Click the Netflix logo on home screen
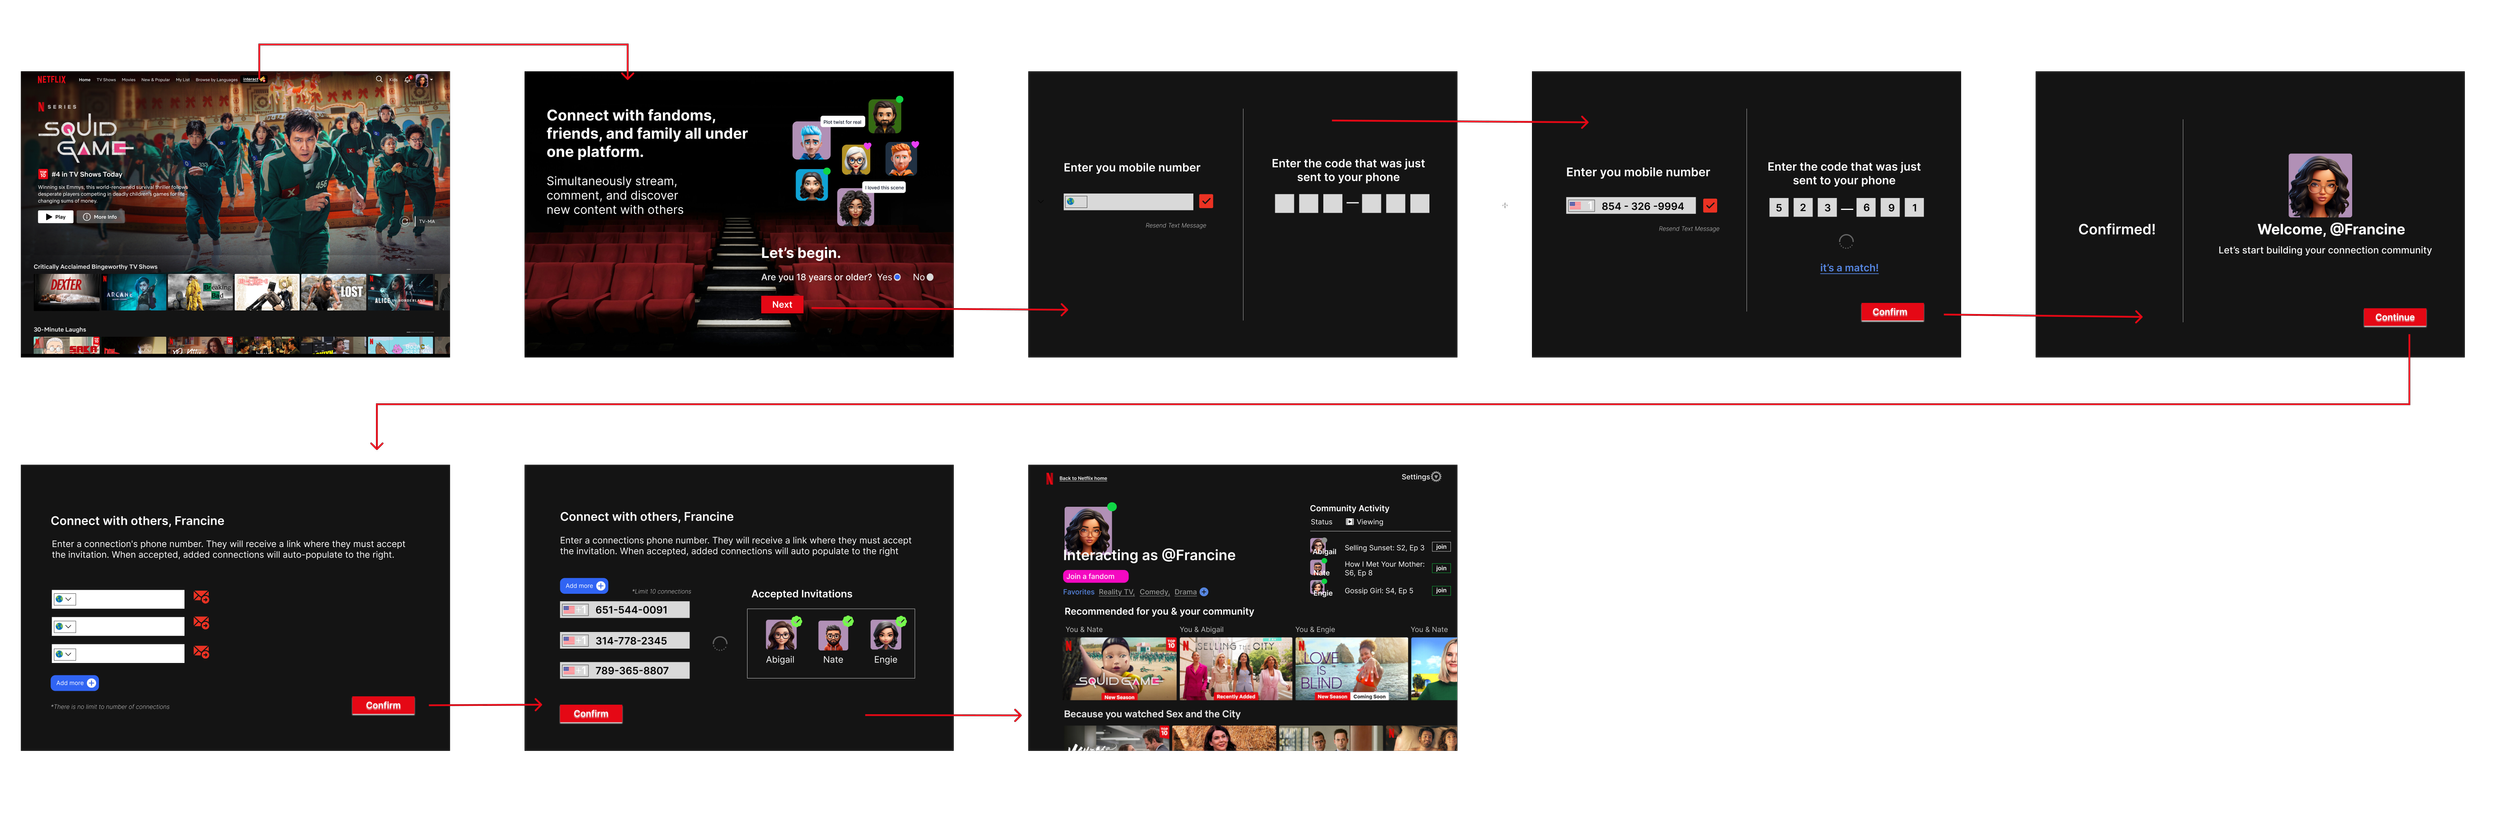The image size is (2500, 822). tap(51, 79)
